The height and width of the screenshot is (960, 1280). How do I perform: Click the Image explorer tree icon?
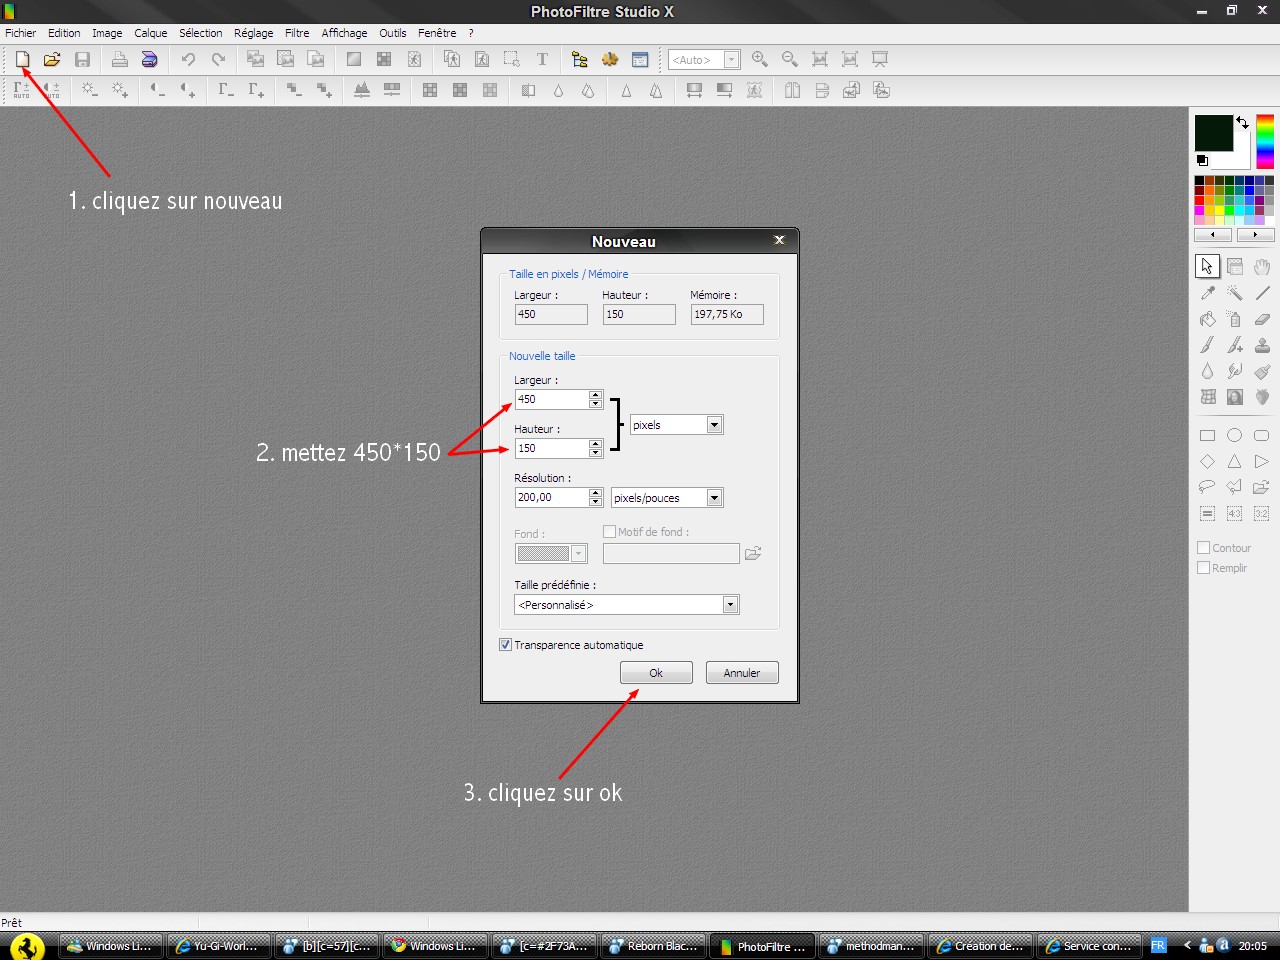[x=580, y=59]
